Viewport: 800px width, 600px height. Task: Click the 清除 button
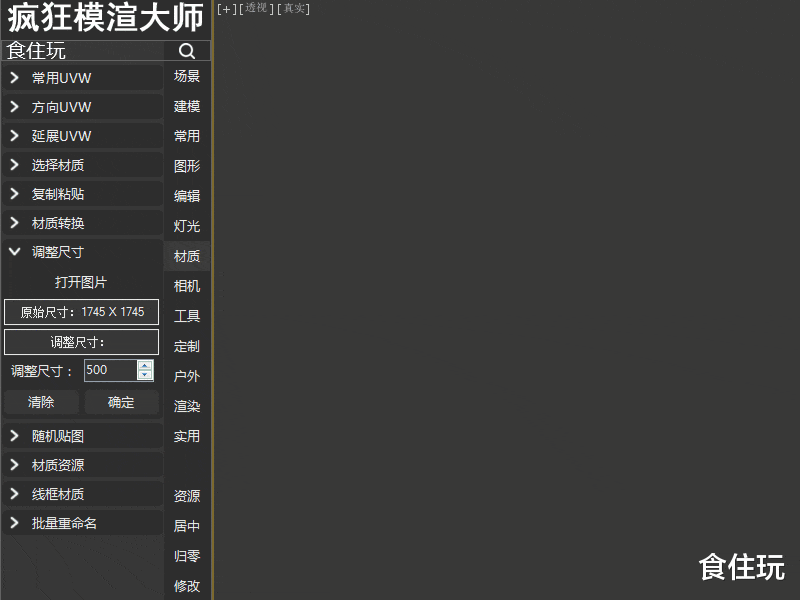point(41,402)
